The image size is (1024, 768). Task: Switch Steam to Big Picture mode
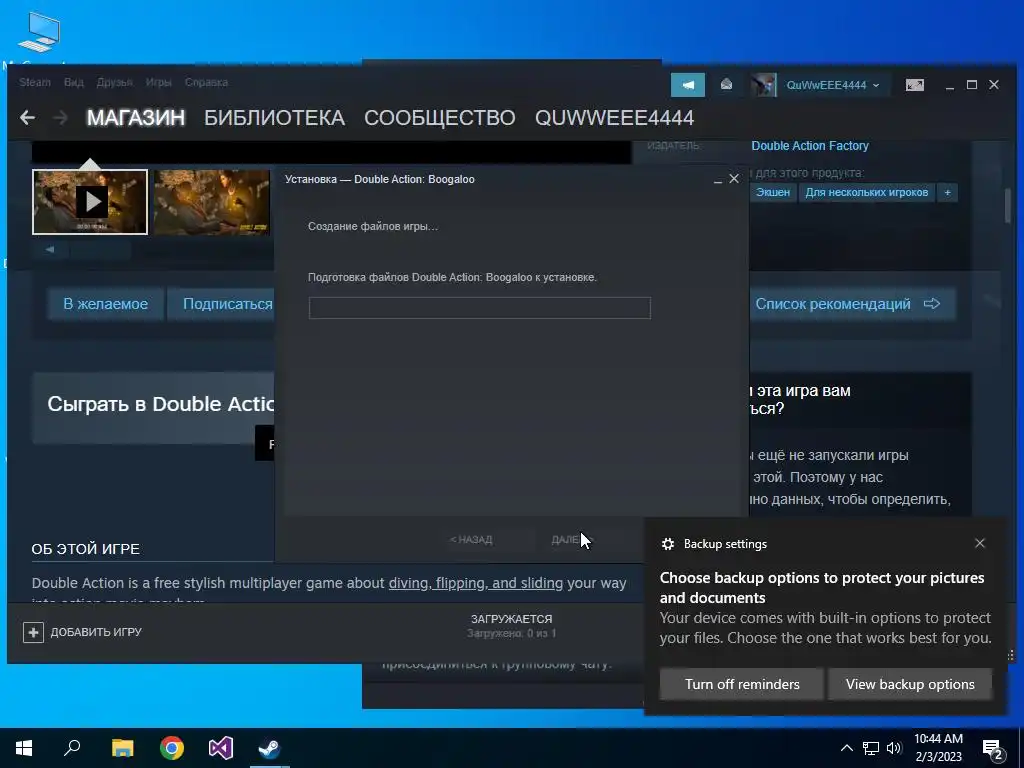click(914, 85)
